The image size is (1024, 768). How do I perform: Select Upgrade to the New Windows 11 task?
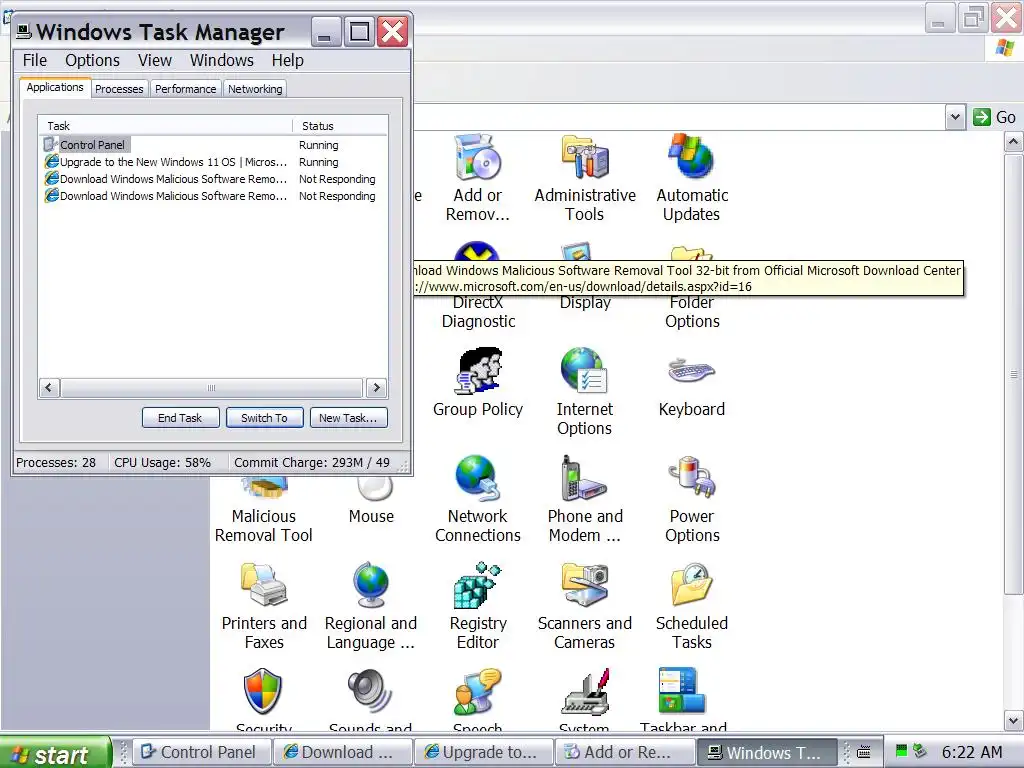pyautogui.click(x=213, y=162)
